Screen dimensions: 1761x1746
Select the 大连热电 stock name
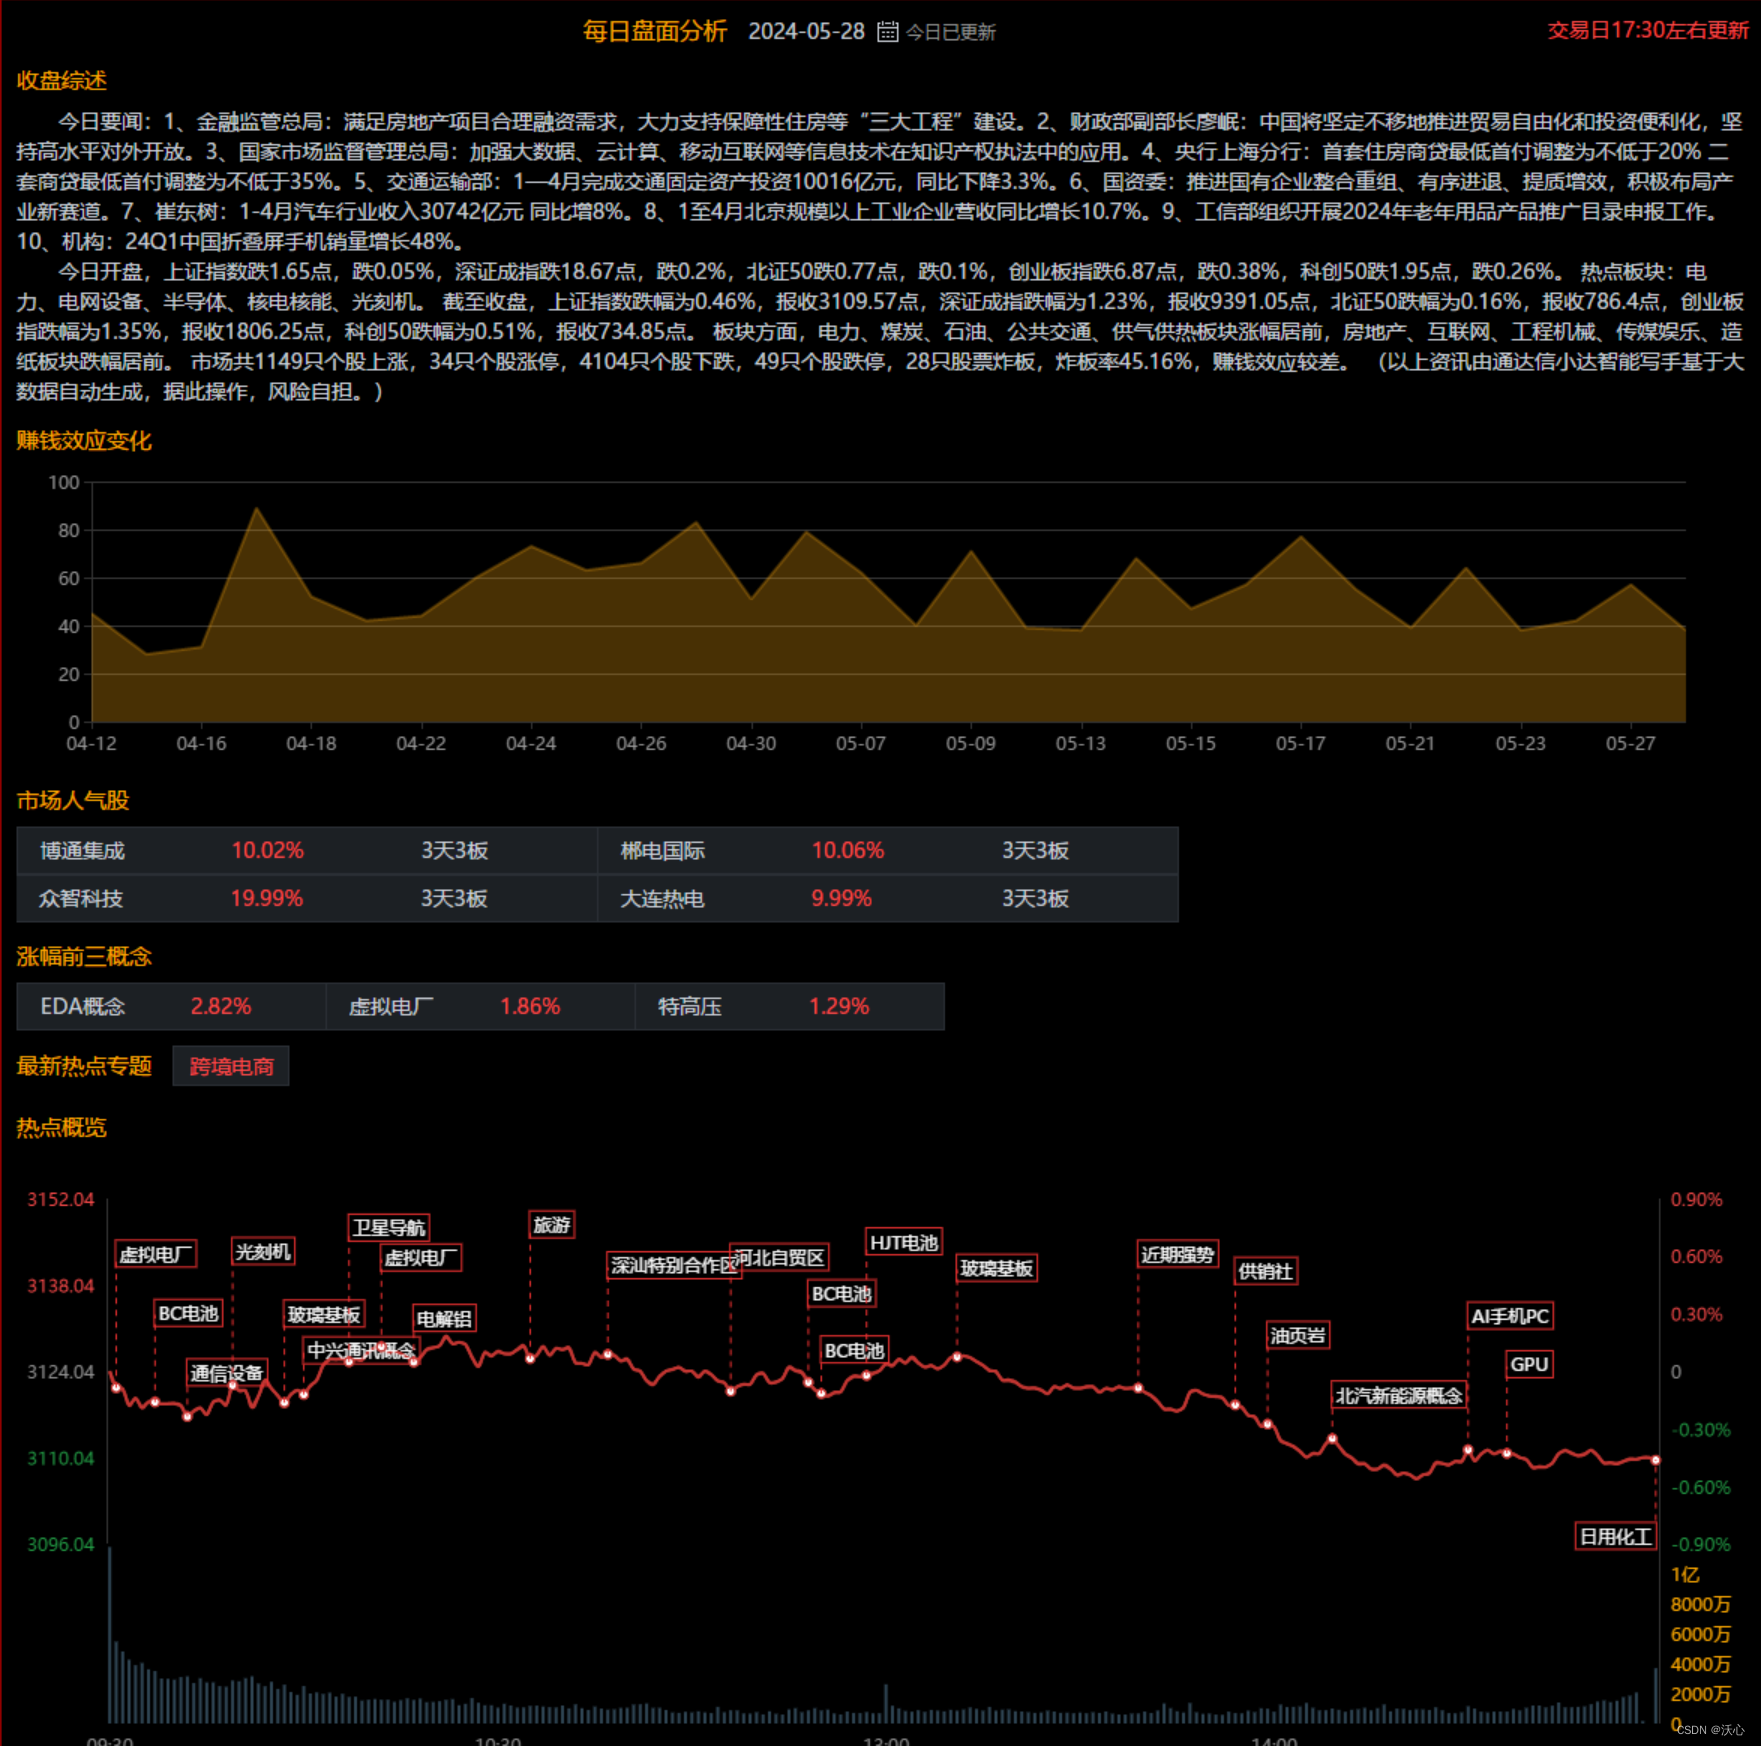click(662, 899)
